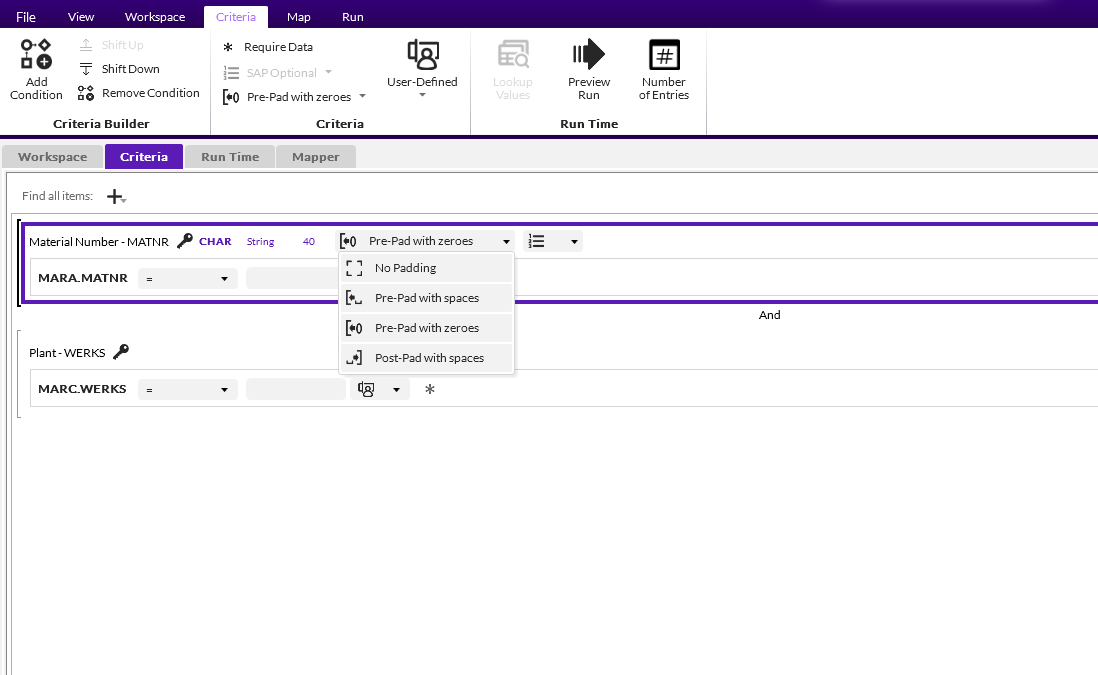Click key icon next to Material Number
This screenshot has width=1098, height=675.
click(185, 241)
